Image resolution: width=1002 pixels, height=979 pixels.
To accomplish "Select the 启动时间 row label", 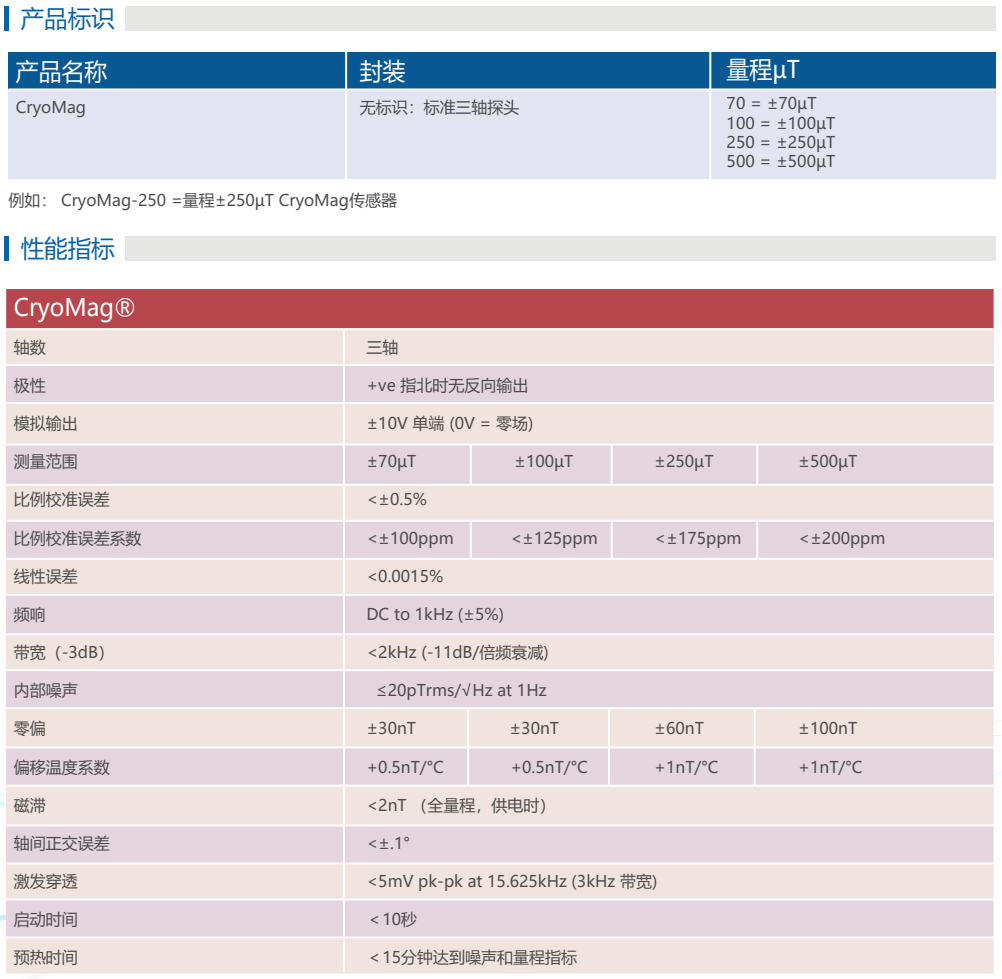I will pos(45,920).
